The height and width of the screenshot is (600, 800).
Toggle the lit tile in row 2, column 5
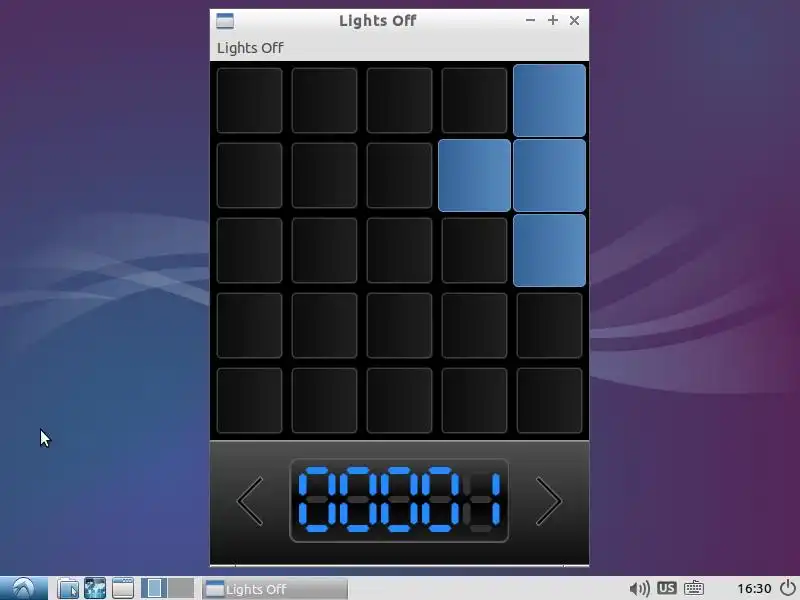pos(549,176)
